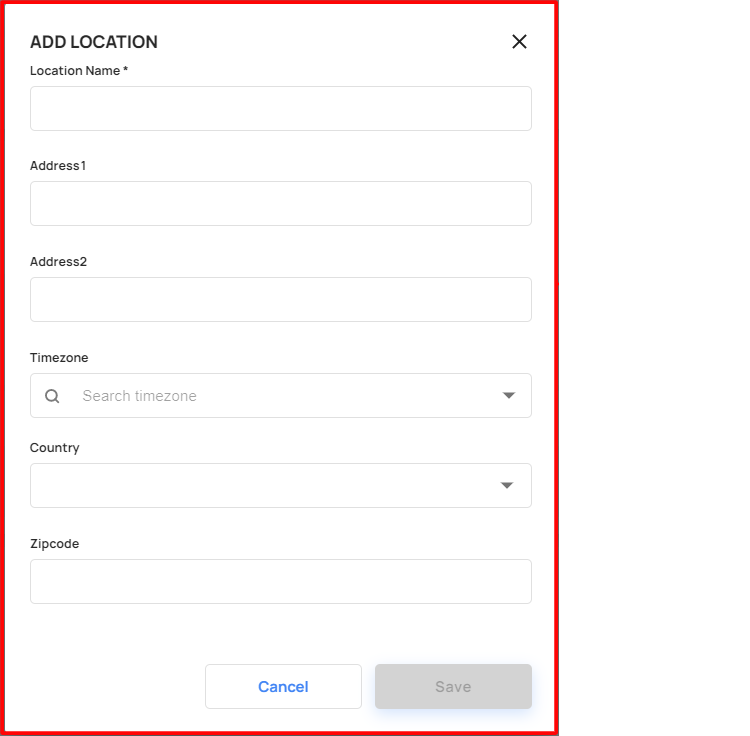Click the Country label

(55, 448)
